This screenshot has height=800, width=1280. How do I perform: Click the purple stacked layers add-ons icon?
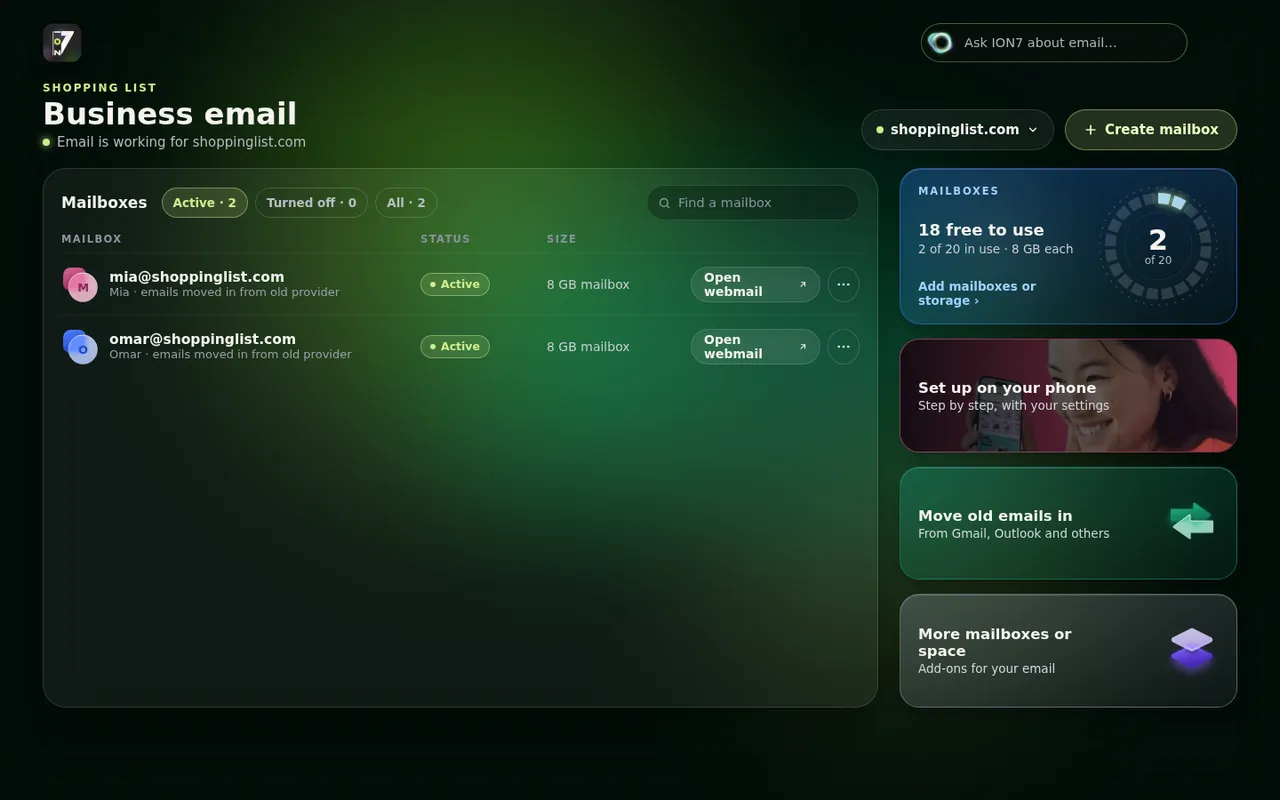[x=1192, y=650]
